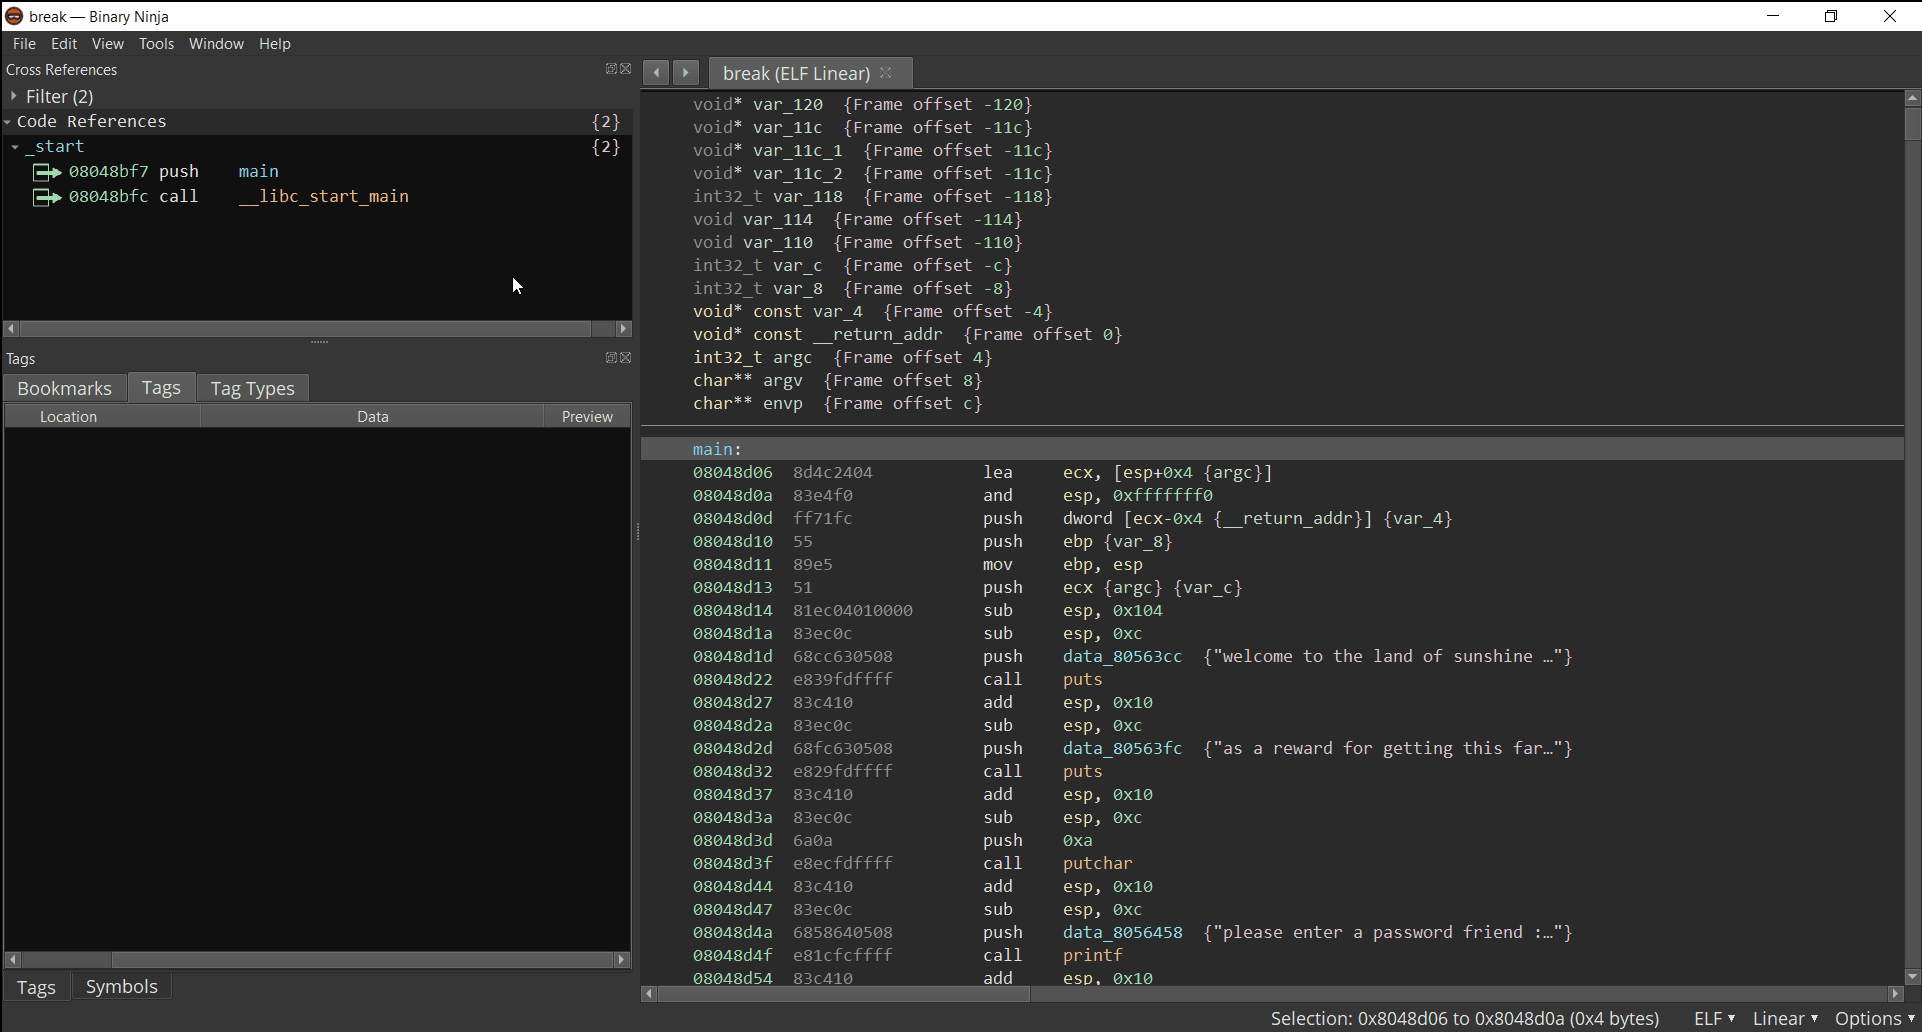Viewport: 1922px width, 1032px height.
Task: Click left arrow of disassembly horizontal scrollbar
Action: (649, 994)
